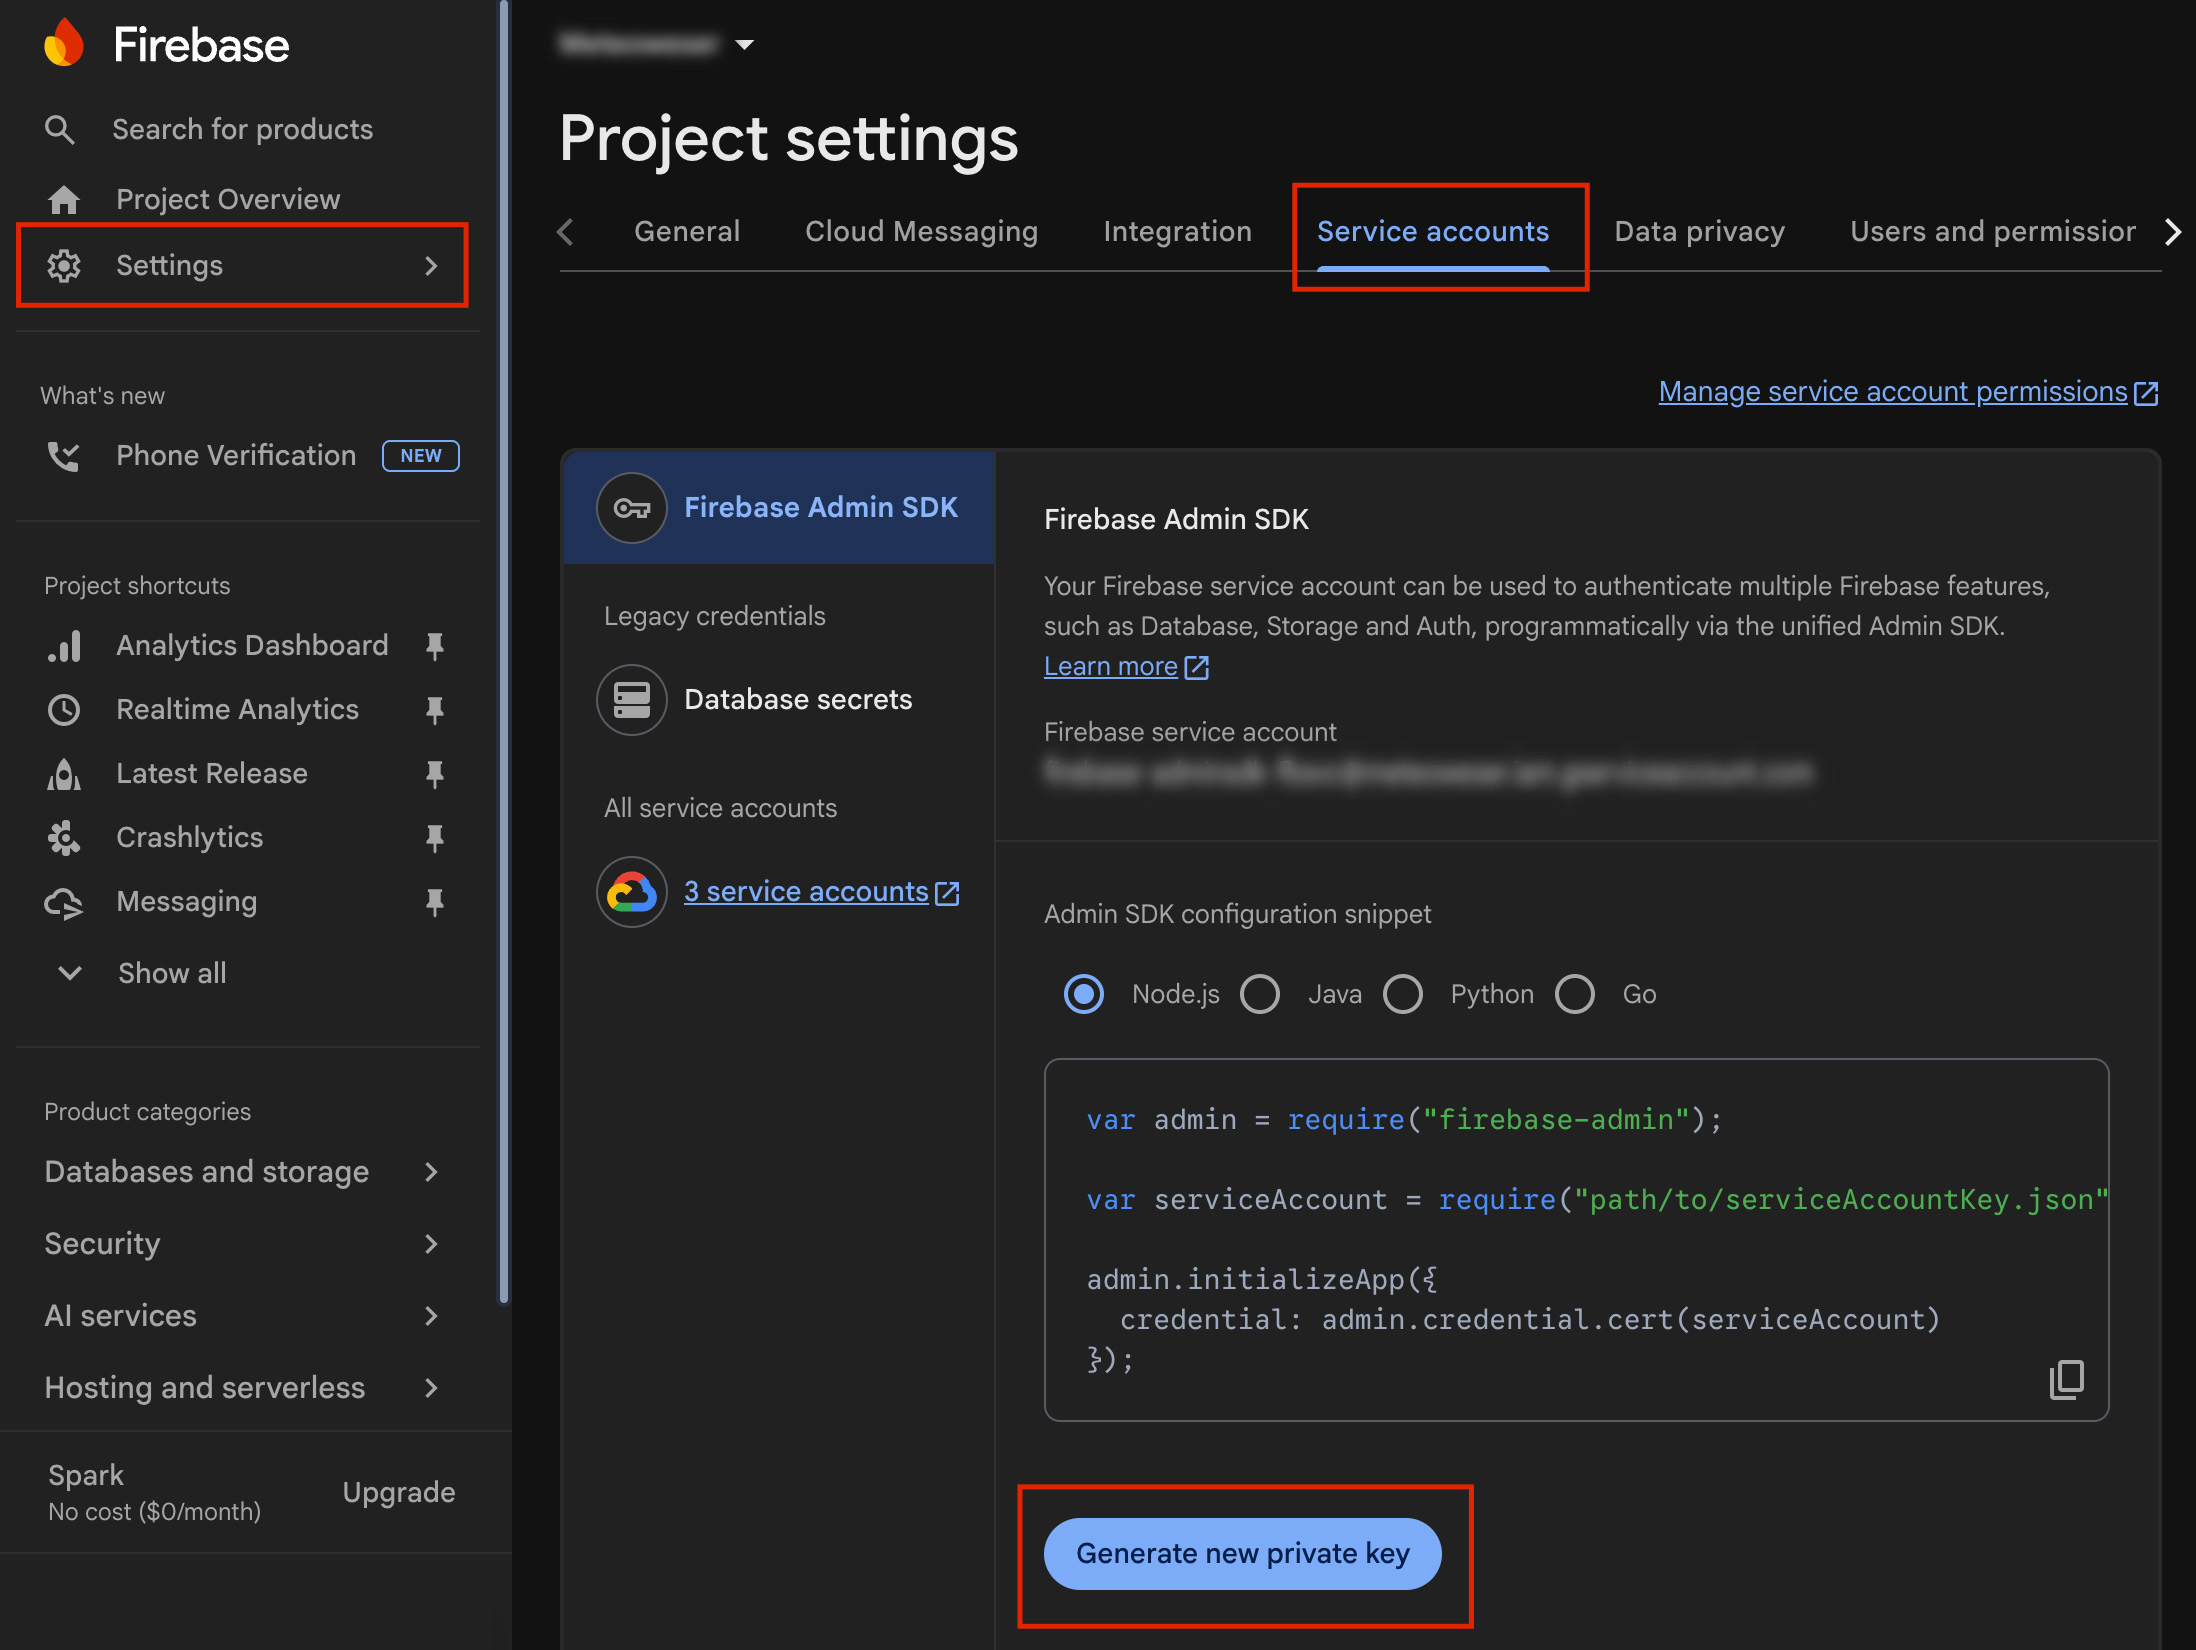Open Messaging shortcut
Viewport: 2196px width, 1650px height.
(186, 903)
